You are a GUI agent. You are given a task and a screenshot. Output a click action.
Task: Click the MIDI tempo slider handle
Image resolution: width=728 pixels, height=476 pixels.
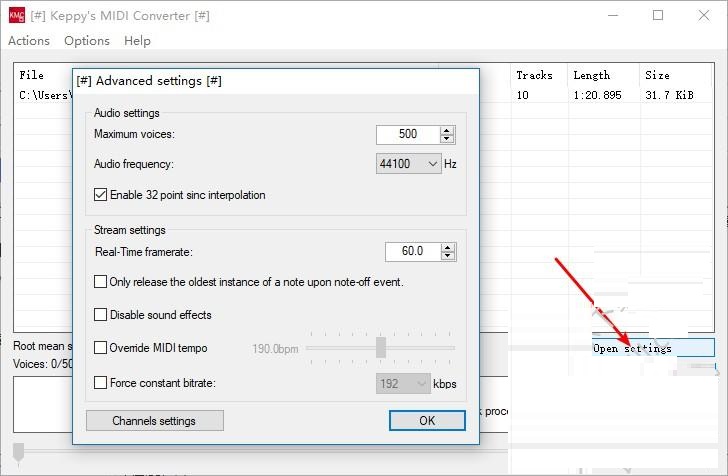click(x=381, y=347)
